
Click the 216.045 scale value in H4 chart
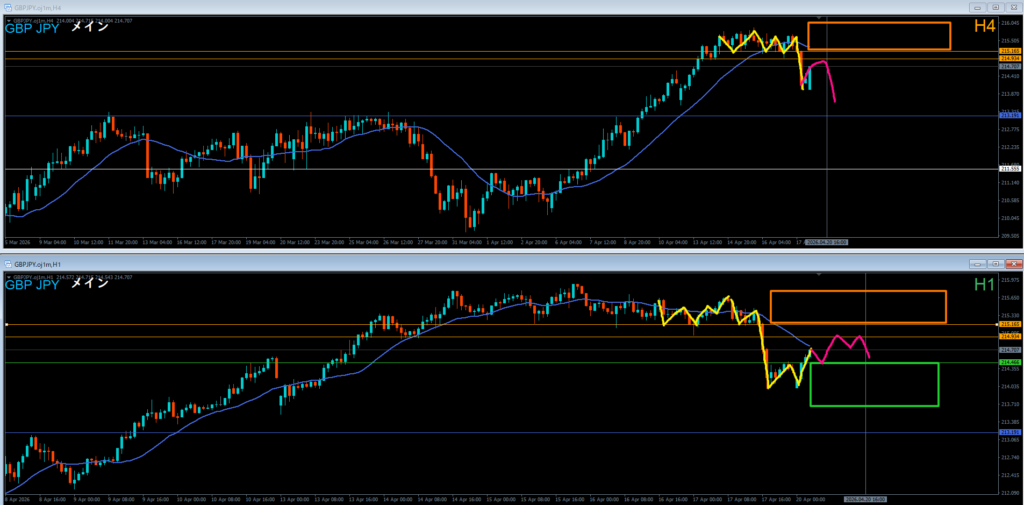tap(1010, 23)
